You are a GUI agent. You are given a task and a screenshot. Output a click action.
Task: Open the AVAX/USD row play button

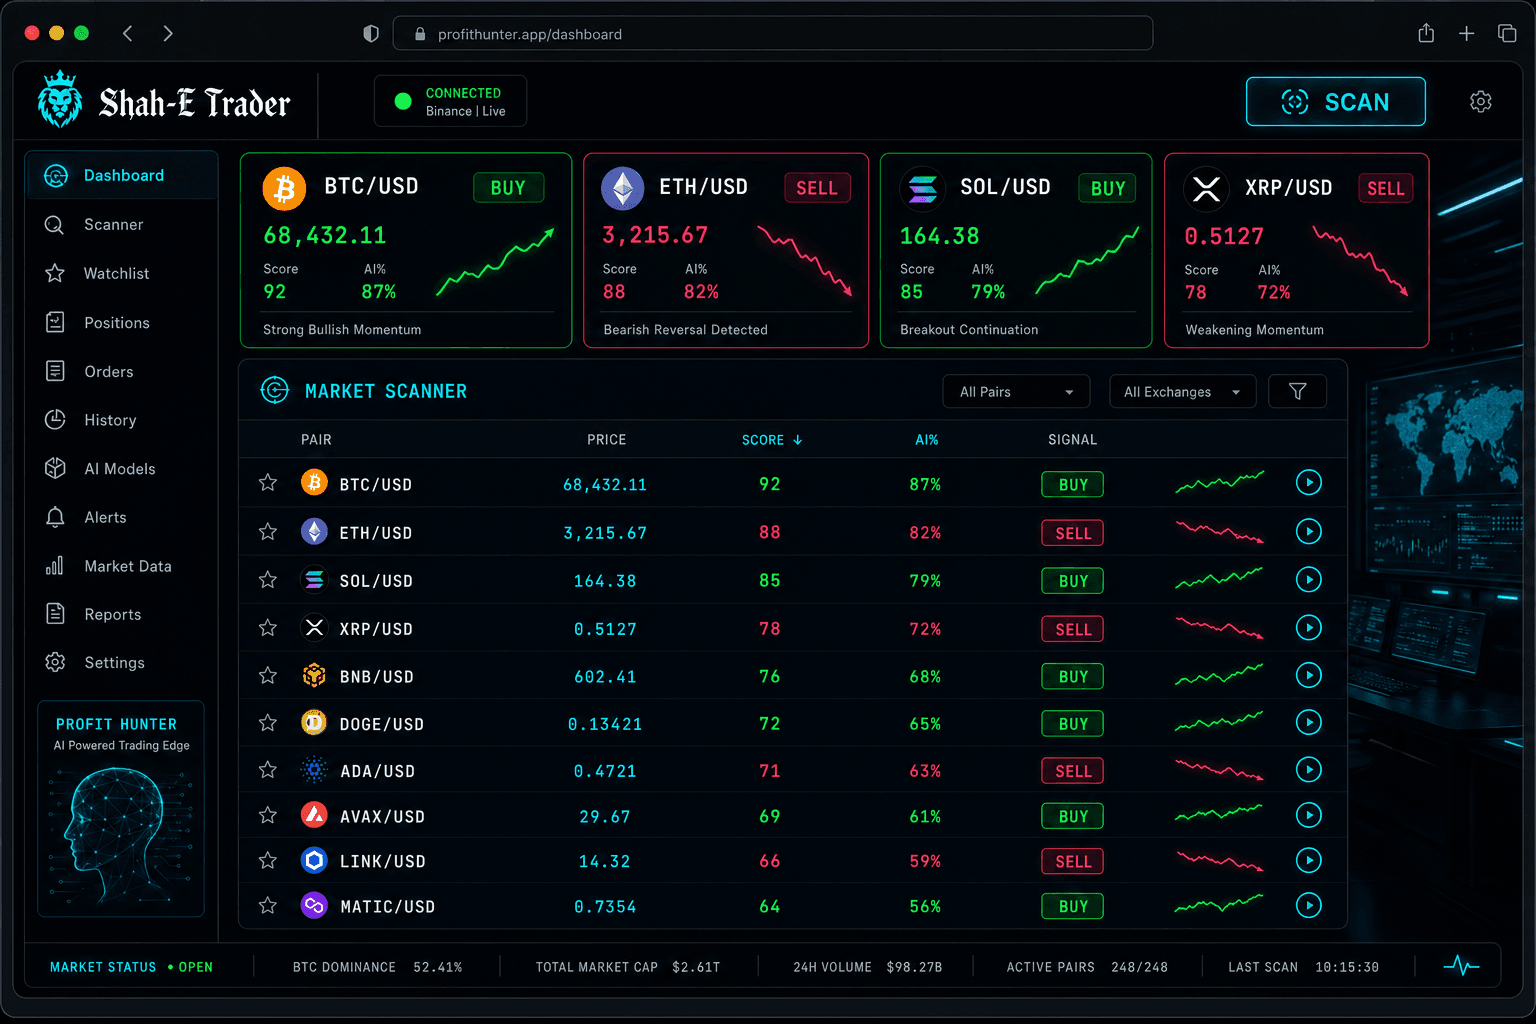tap(1308, 815)
